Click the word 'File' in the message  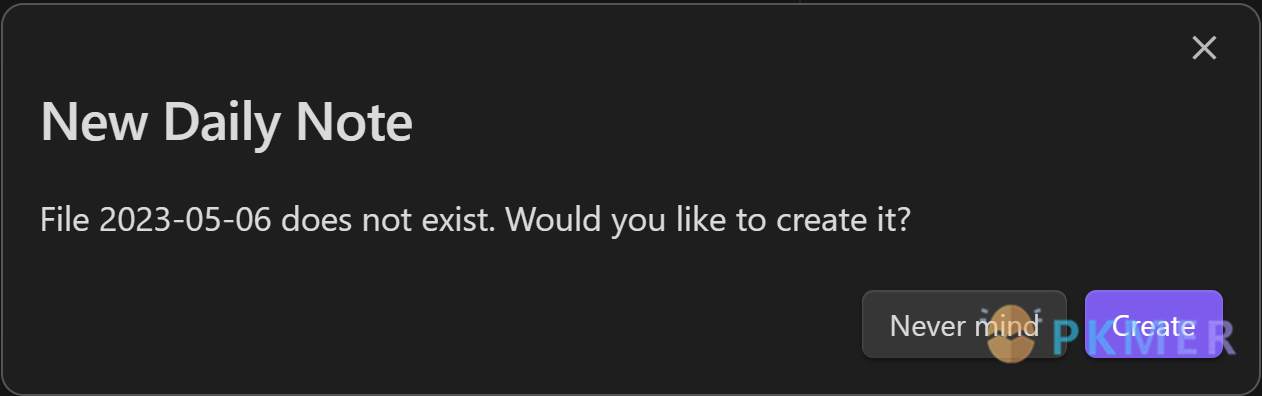66,219
